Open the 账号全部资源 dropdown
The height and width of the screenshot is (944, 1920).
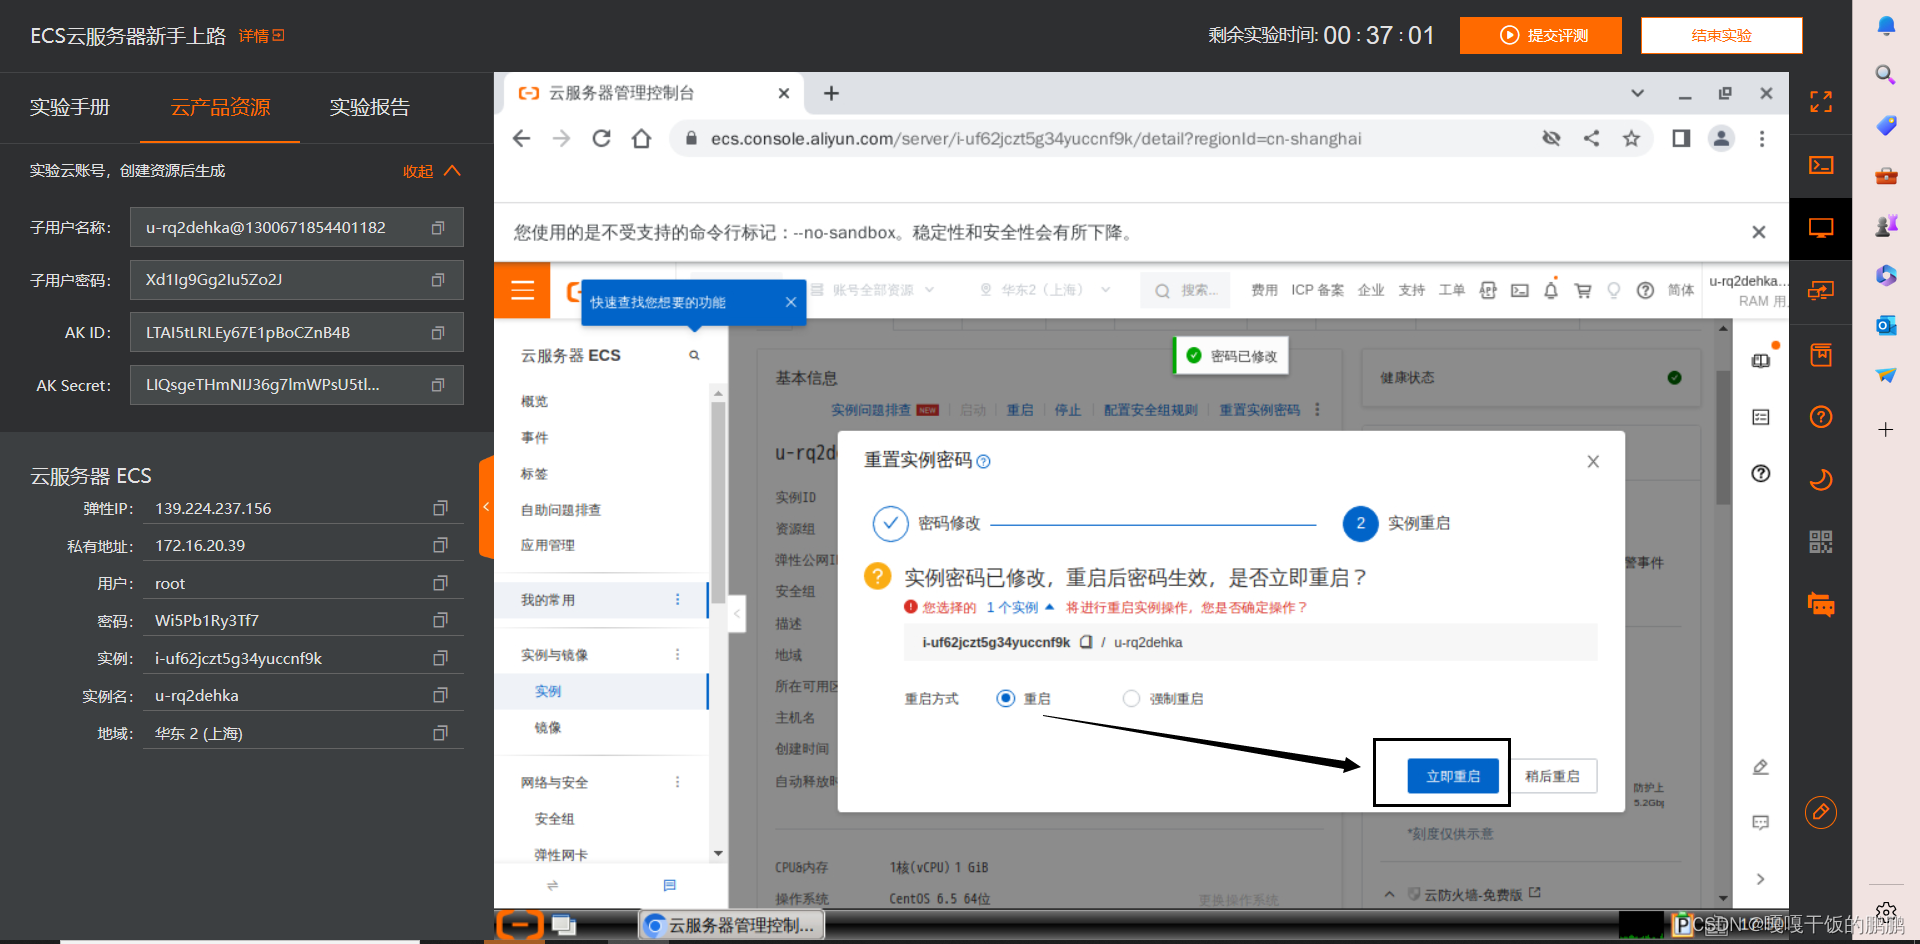[872, 290]
